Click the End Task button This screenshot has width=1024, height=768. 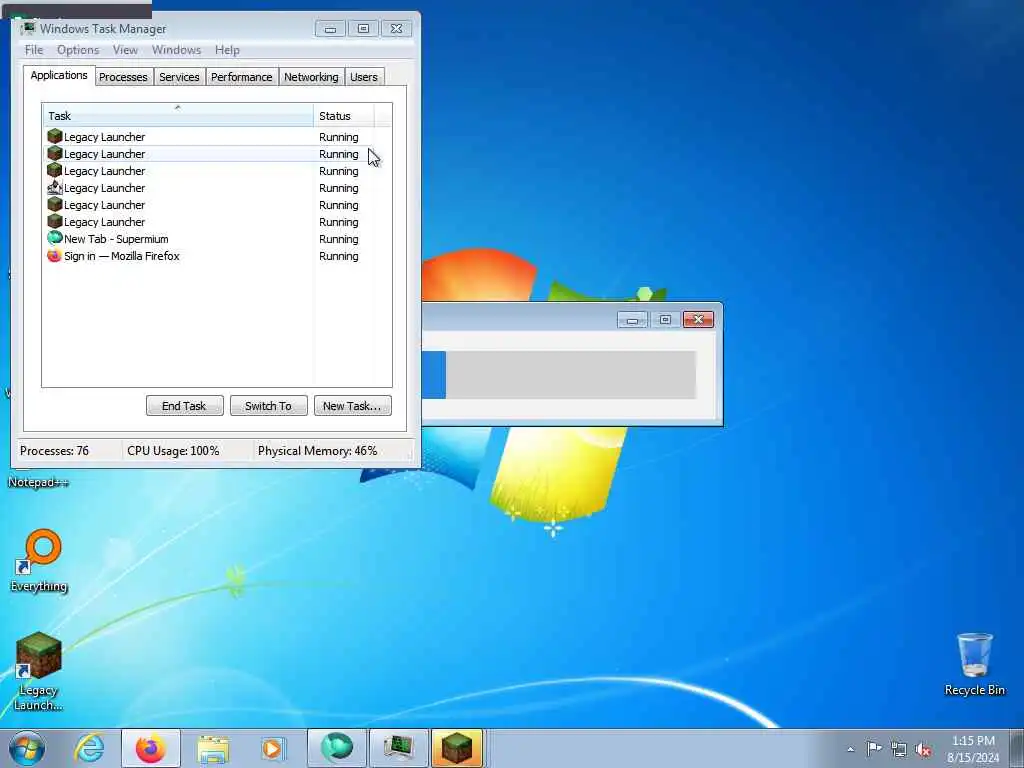[184, 406]
